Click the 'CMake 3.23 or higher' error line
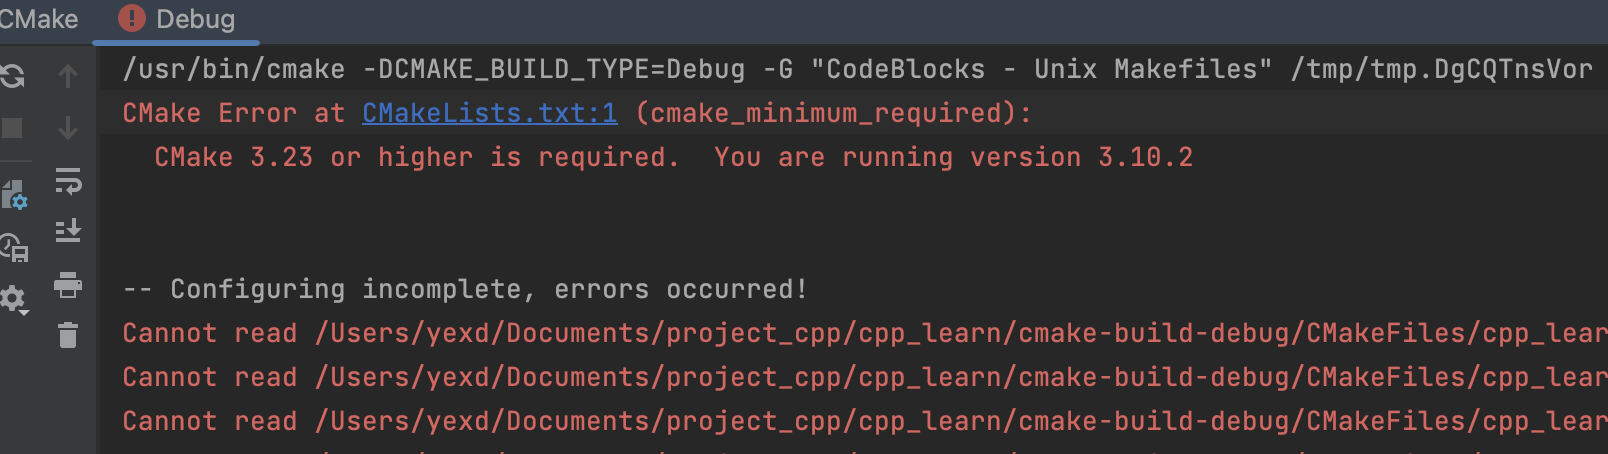The image size is (1608, 454). [x=674, y=157]
